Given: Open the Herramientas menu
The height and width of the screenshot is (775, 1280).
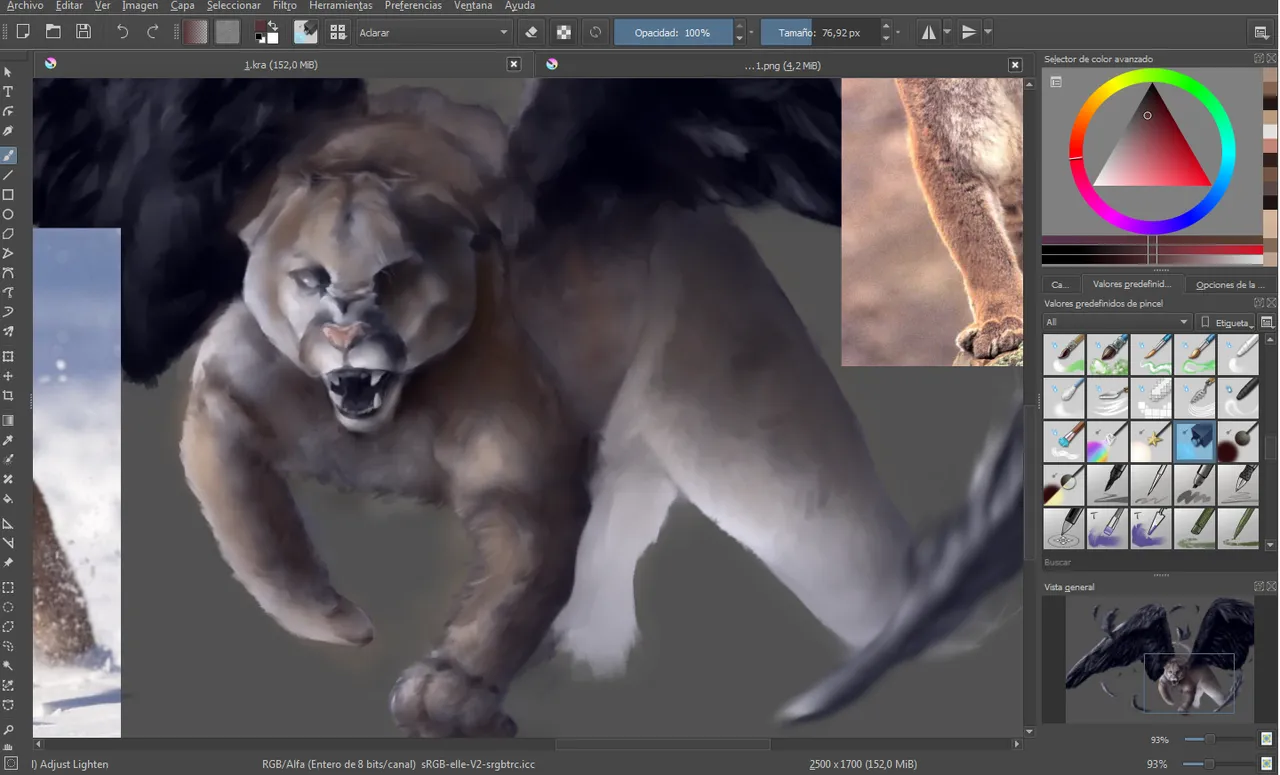Looking at the screenshot, I should (340, 6).
